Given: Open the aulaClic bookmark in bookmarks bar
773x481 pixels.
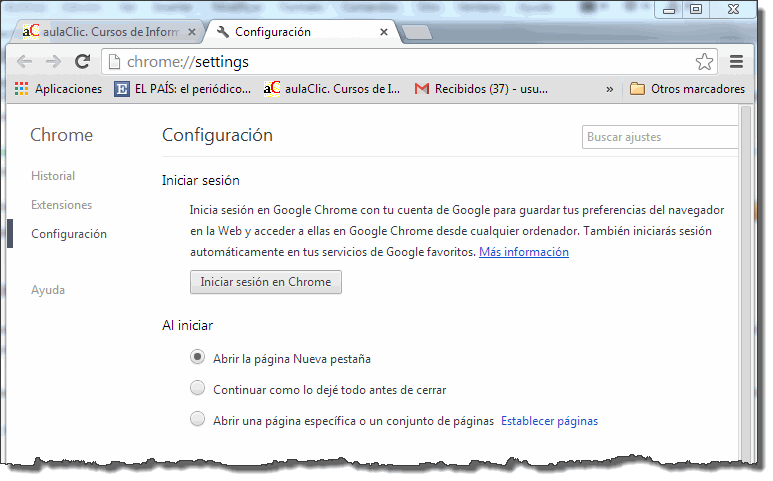Looking at the screenshot, I should click(332, 89).
